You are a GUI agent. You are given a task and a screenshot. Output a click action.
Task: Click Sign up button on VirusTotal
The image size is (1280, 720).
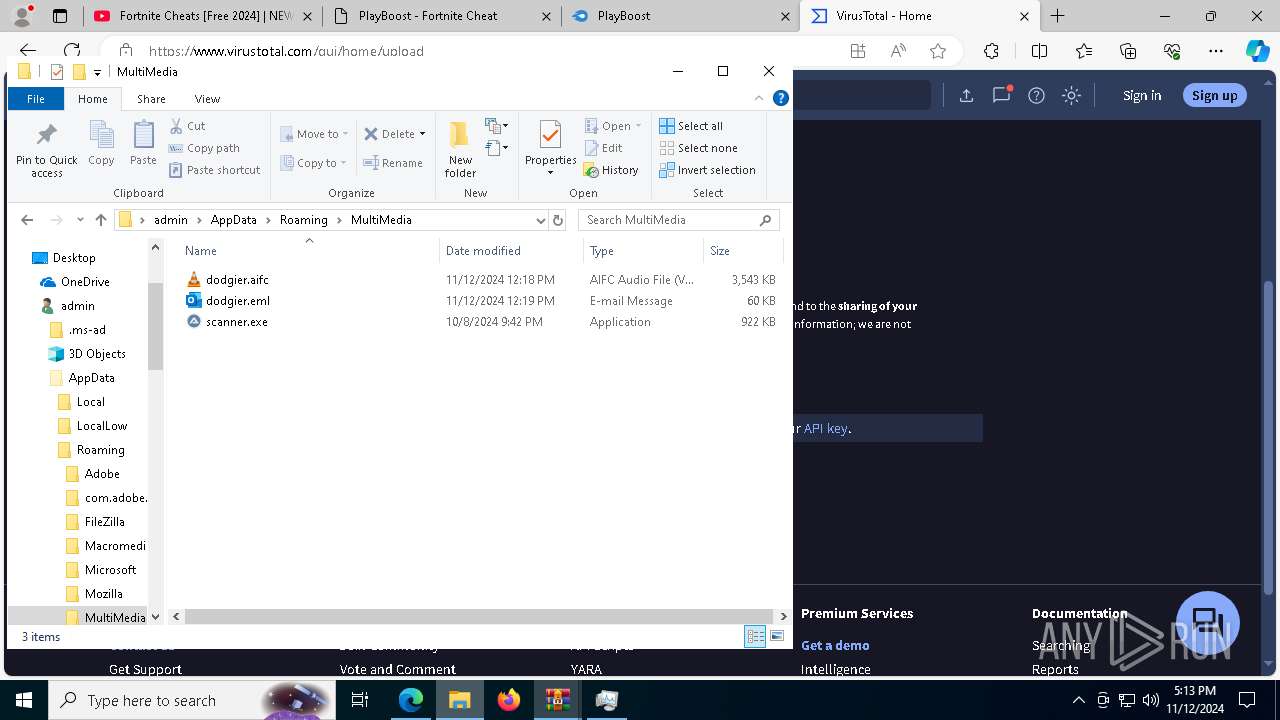coord(1214,95)
